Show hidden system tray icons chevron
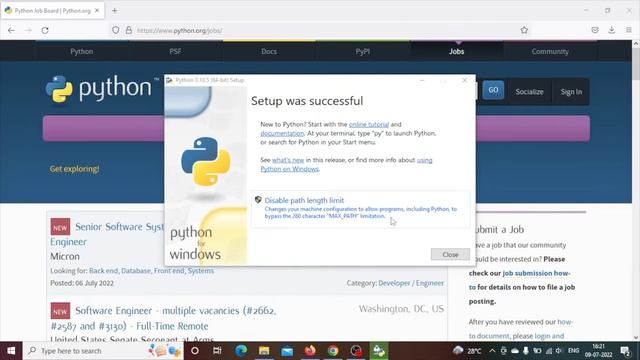 click(x=492, y=351)
